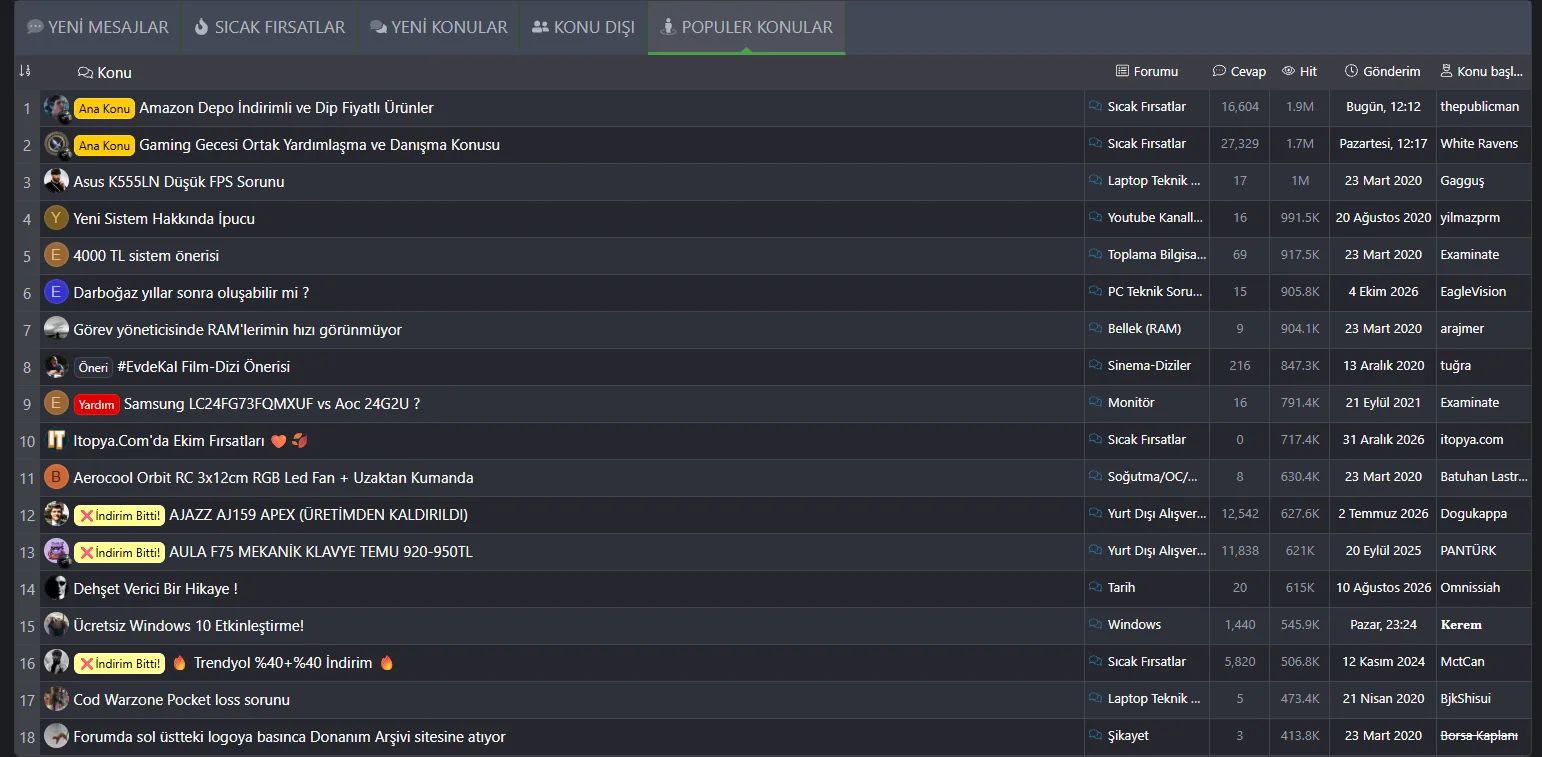Open Amazon Depo İndirimli ve Dip Fiyatlı Ürünler
1542x757 pixels.
(x=286, y=108)
